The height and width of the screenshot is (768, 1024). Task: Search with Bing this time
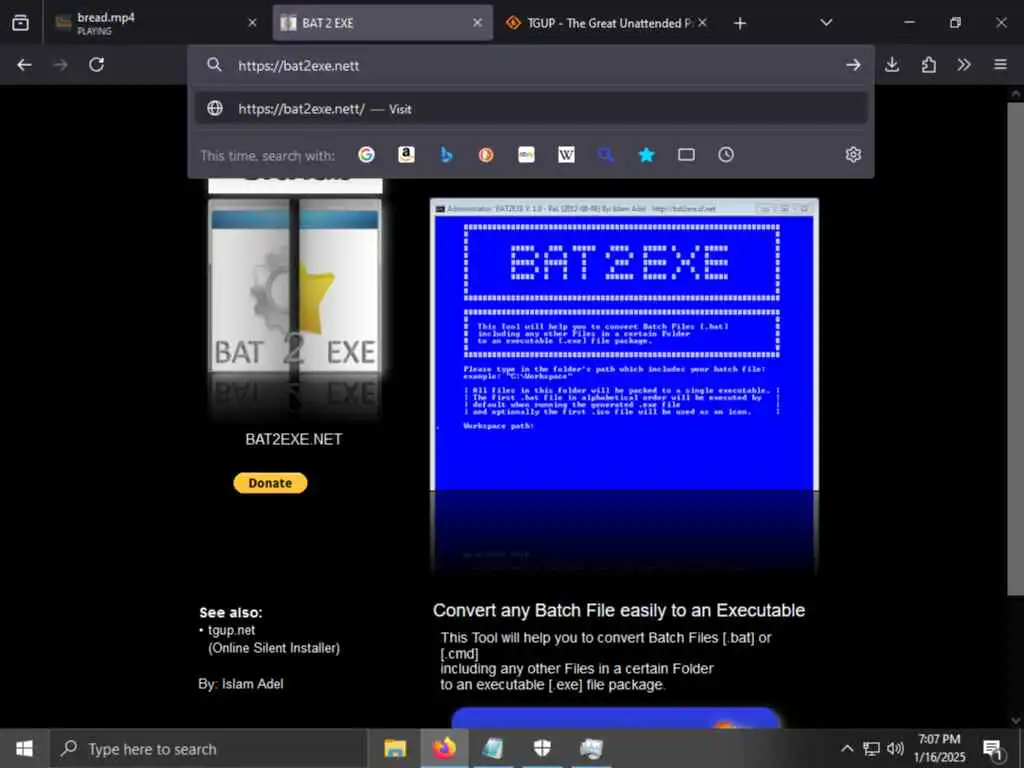click(447, 155)
